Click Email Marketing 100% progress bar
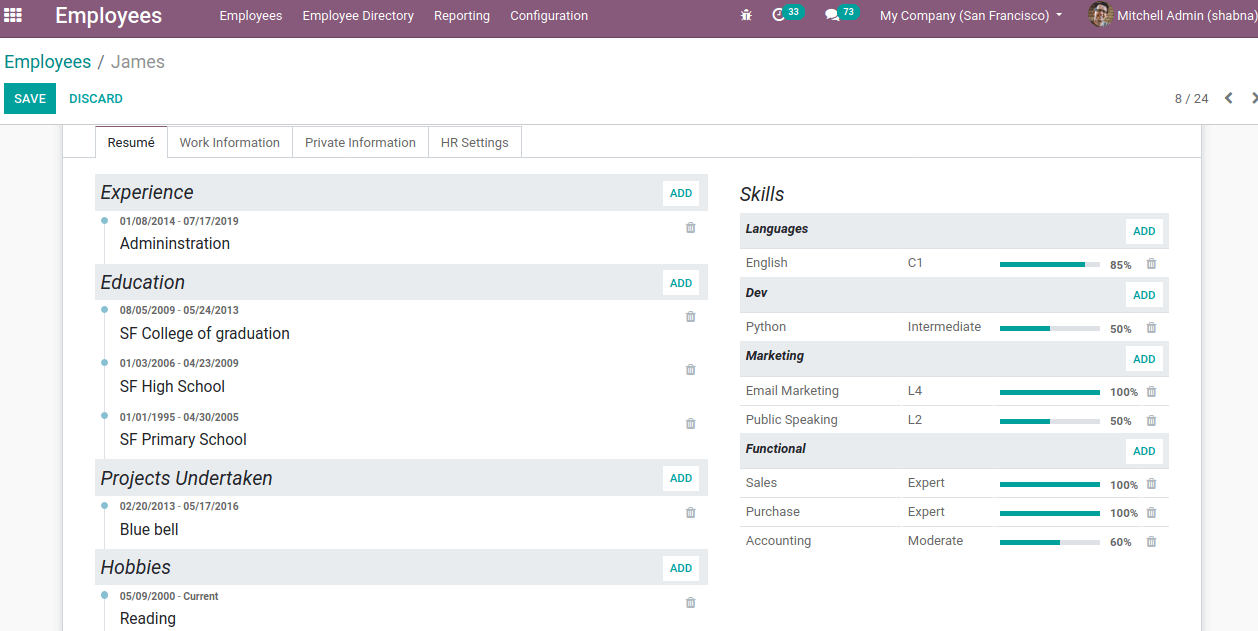This screenshot has height=631, width=1258. (x=1050, y=392)
